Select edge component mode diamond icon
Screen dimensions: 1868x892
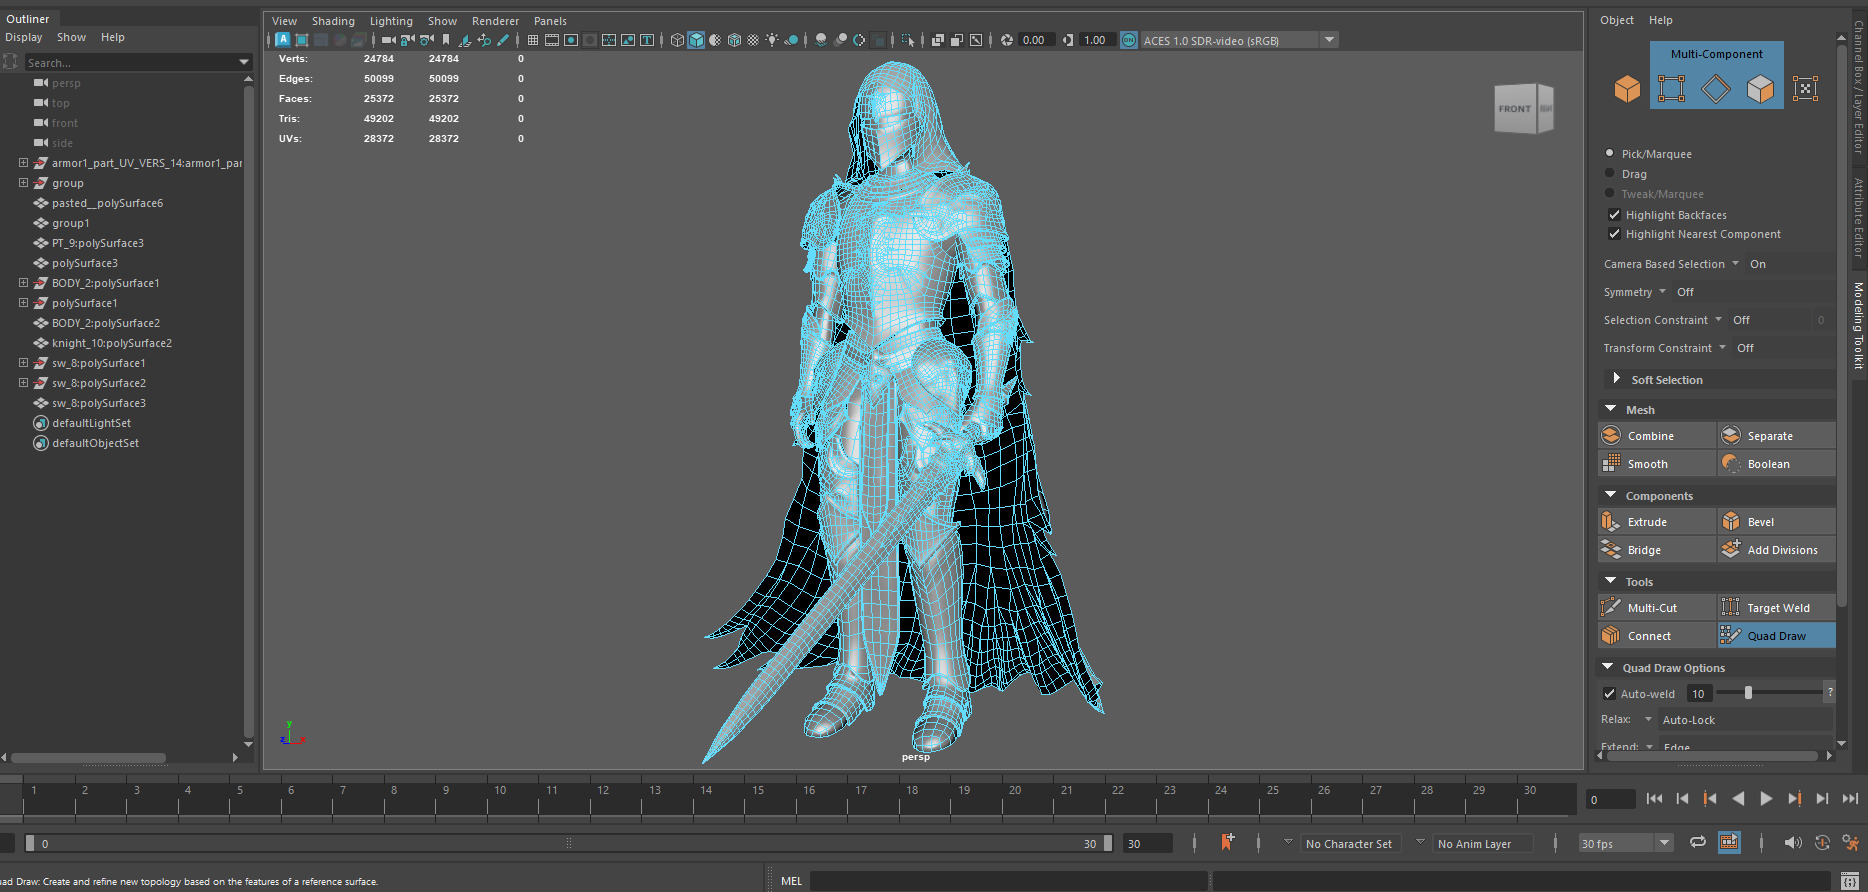point(1716,89)
